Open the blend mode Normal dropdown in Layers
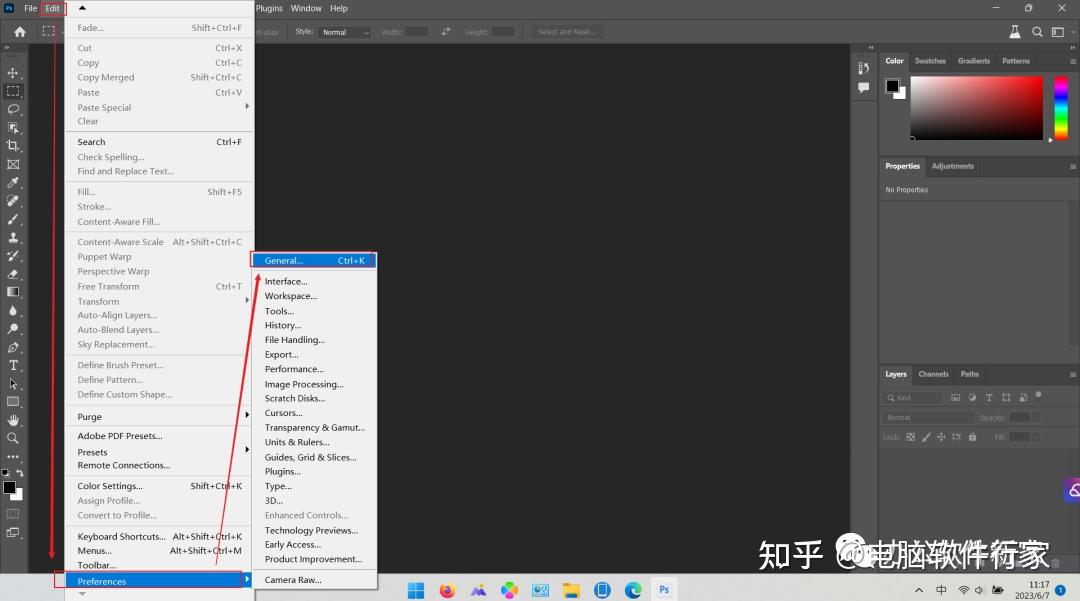1080x601 pixels. tap(927, 418)
